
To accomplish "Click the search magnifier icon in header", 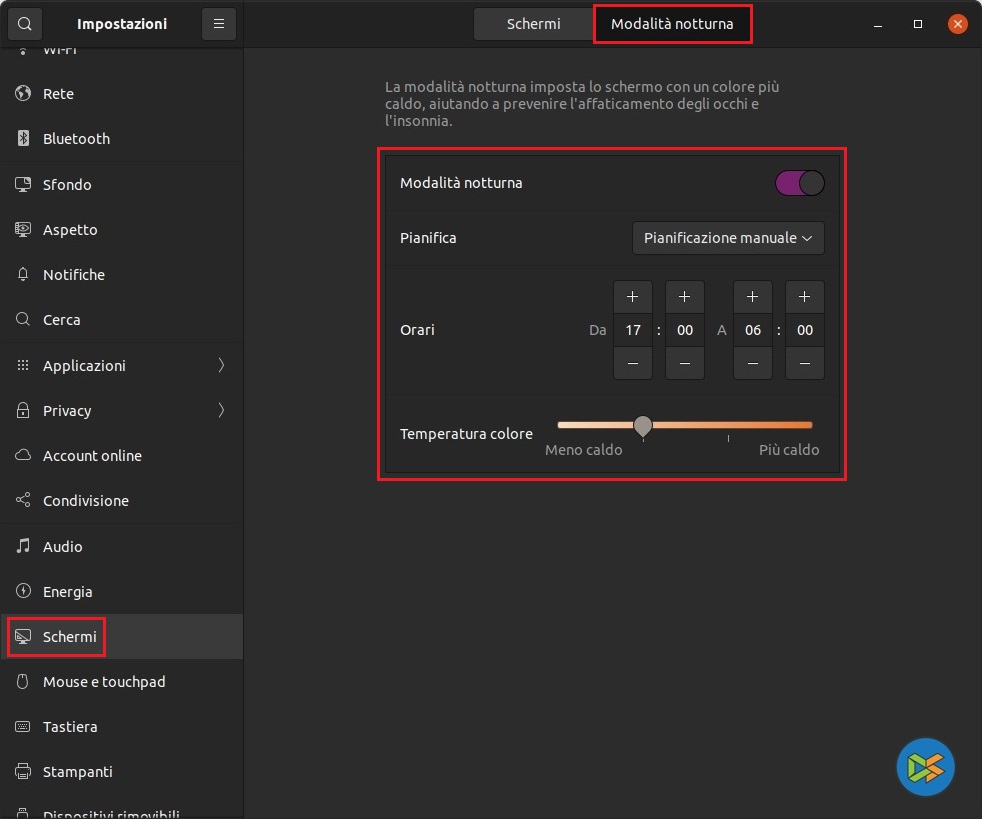I will pos(24,24).
